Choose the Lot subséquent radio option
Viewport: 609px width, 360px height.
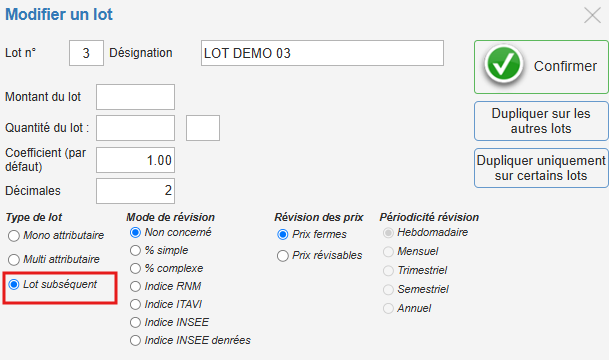pyautogui.click(x=14, y=285)
